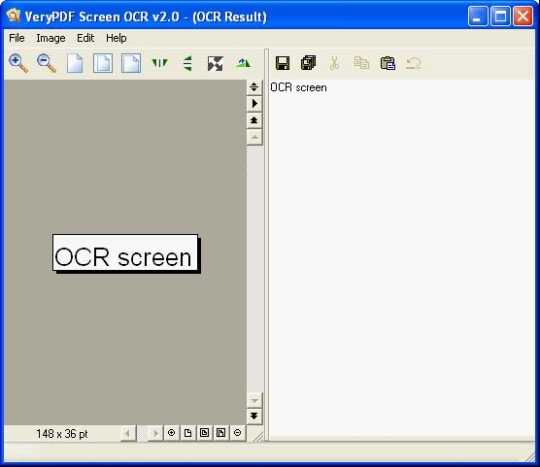This screenshot has width=540, height=467.
Task: Click the zoom in magnifier tool
Action: (18, 63)
